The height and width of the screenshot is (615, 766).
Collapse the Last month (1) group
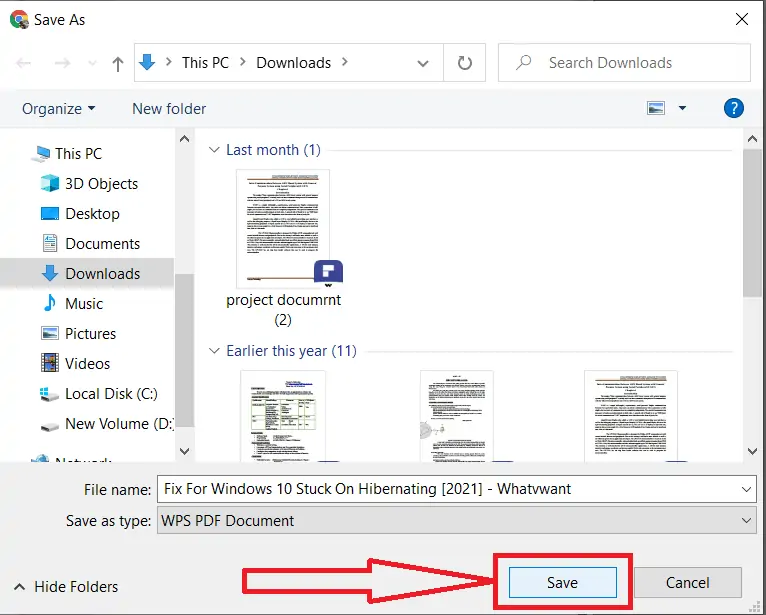pos(214,149)
